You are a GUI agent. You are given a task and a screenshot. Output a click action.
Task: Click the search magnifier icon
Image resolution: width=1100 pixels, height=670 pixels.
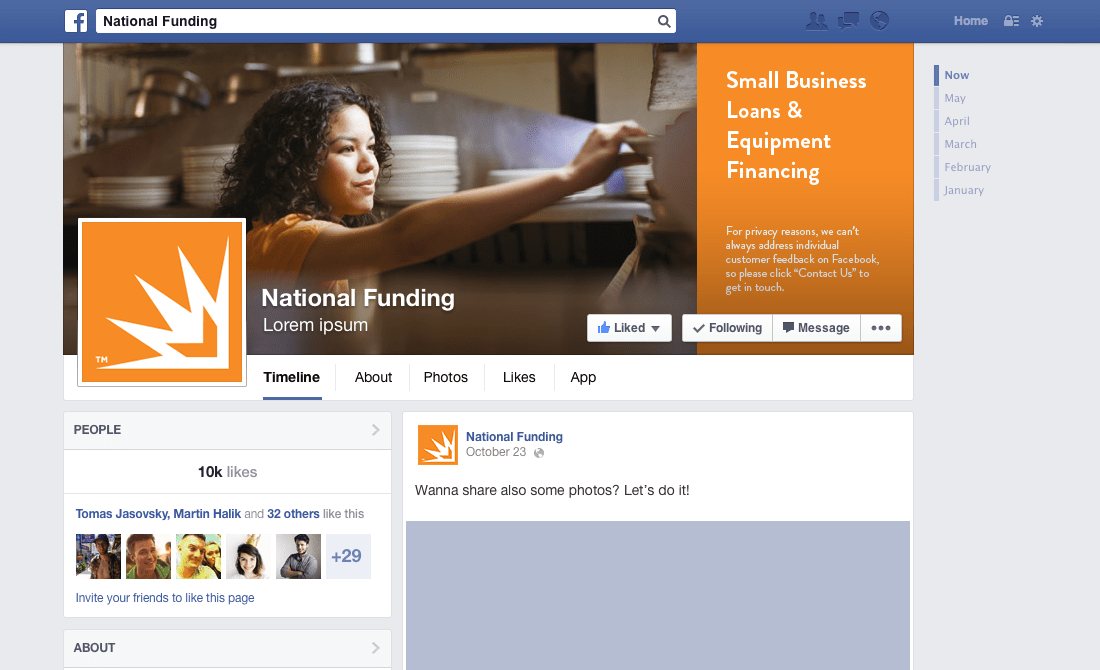click(664, 21)
